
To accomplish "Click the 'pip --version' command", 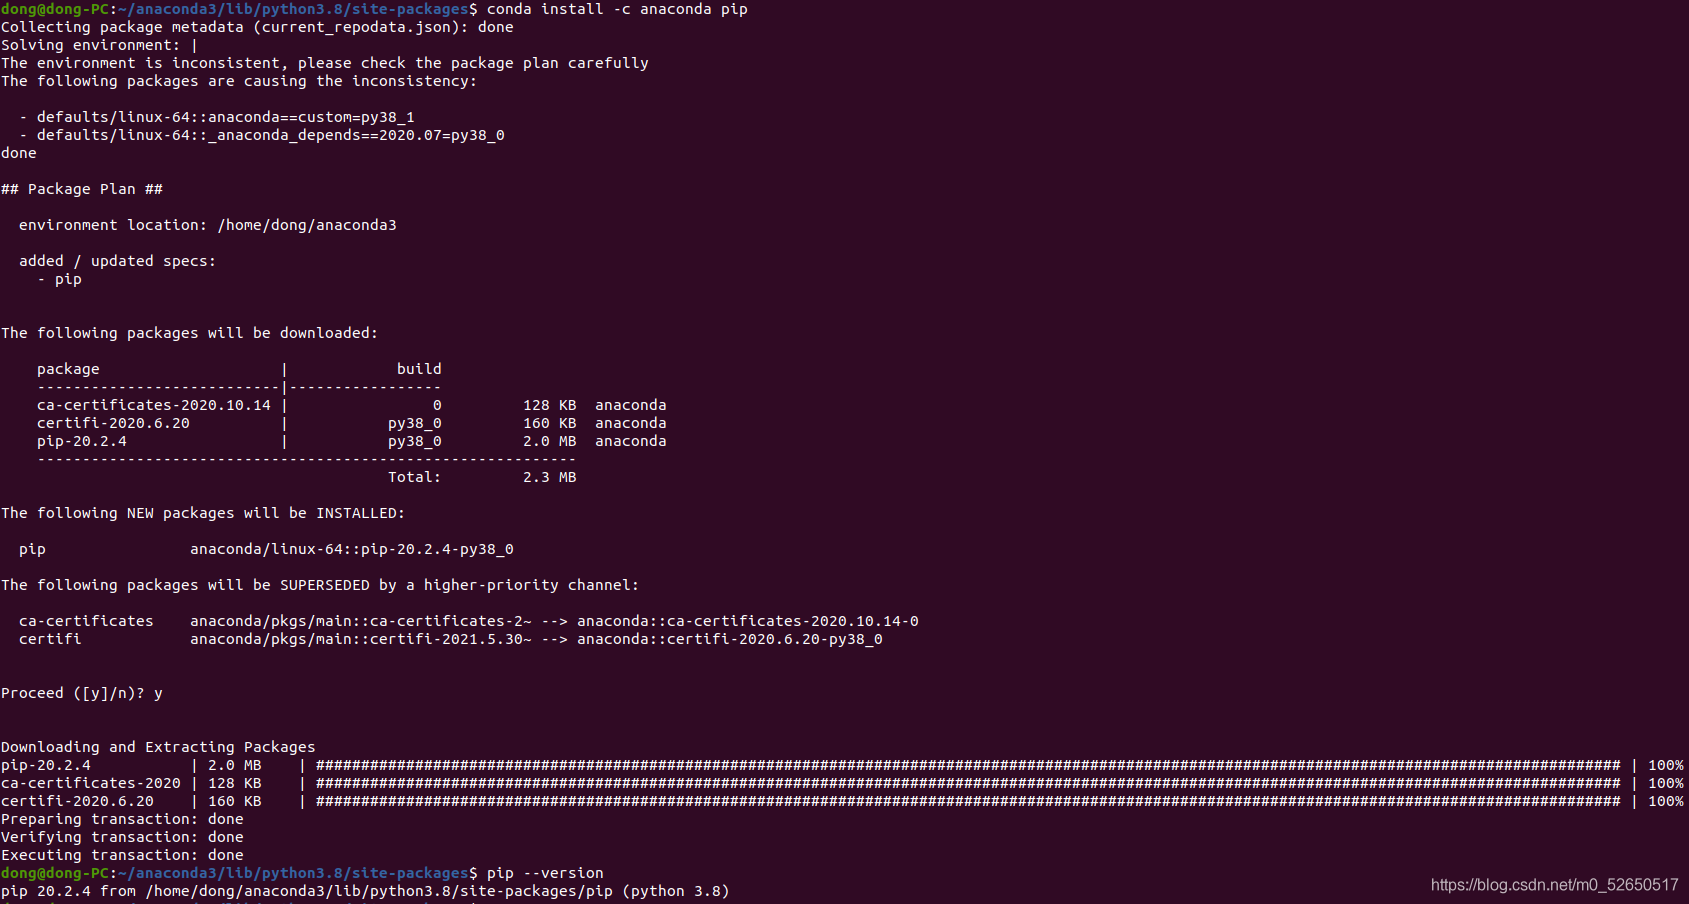I will 545,873.
